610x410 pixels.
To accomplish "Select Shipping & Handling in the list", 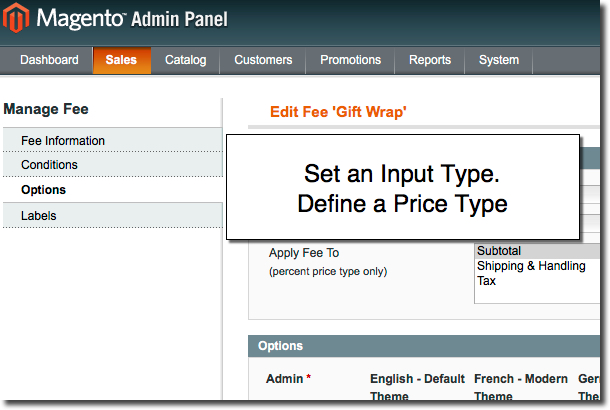I will click(537, 266).
